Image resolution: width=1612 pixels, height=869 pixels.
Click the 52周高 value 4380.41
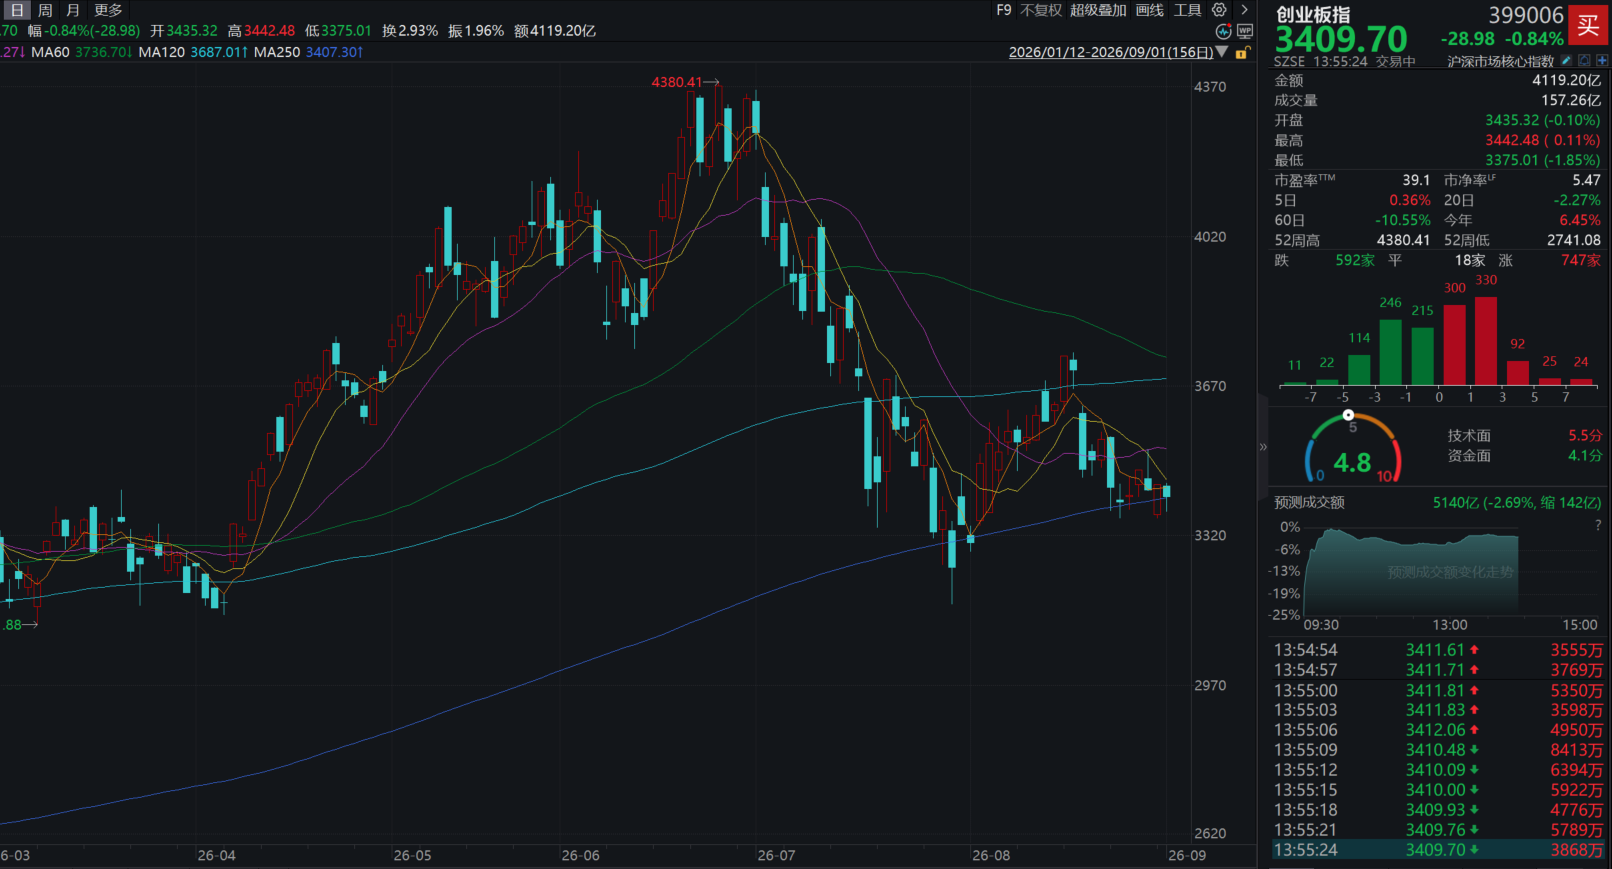tap(1403, 240)
